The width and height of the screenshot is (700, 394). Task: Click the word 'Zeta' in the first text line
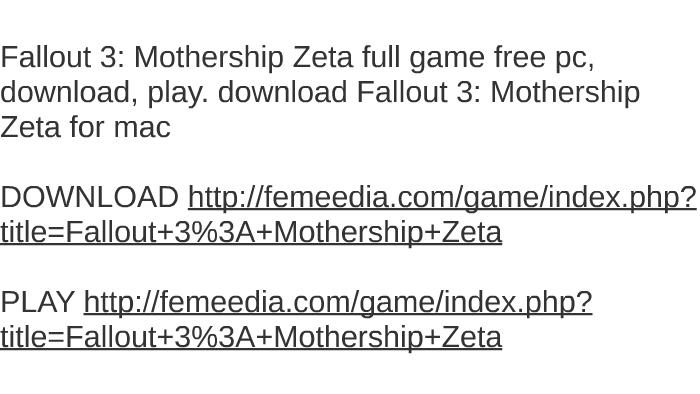tap(322, 58)
